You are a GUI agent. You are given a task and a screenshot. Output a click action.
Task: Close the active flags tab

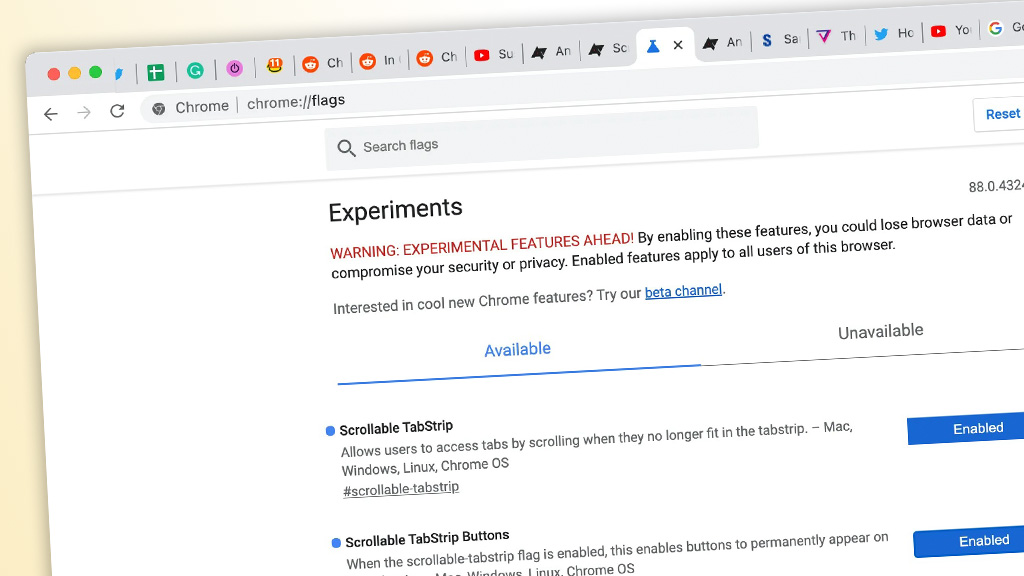(x=678, y=45)
